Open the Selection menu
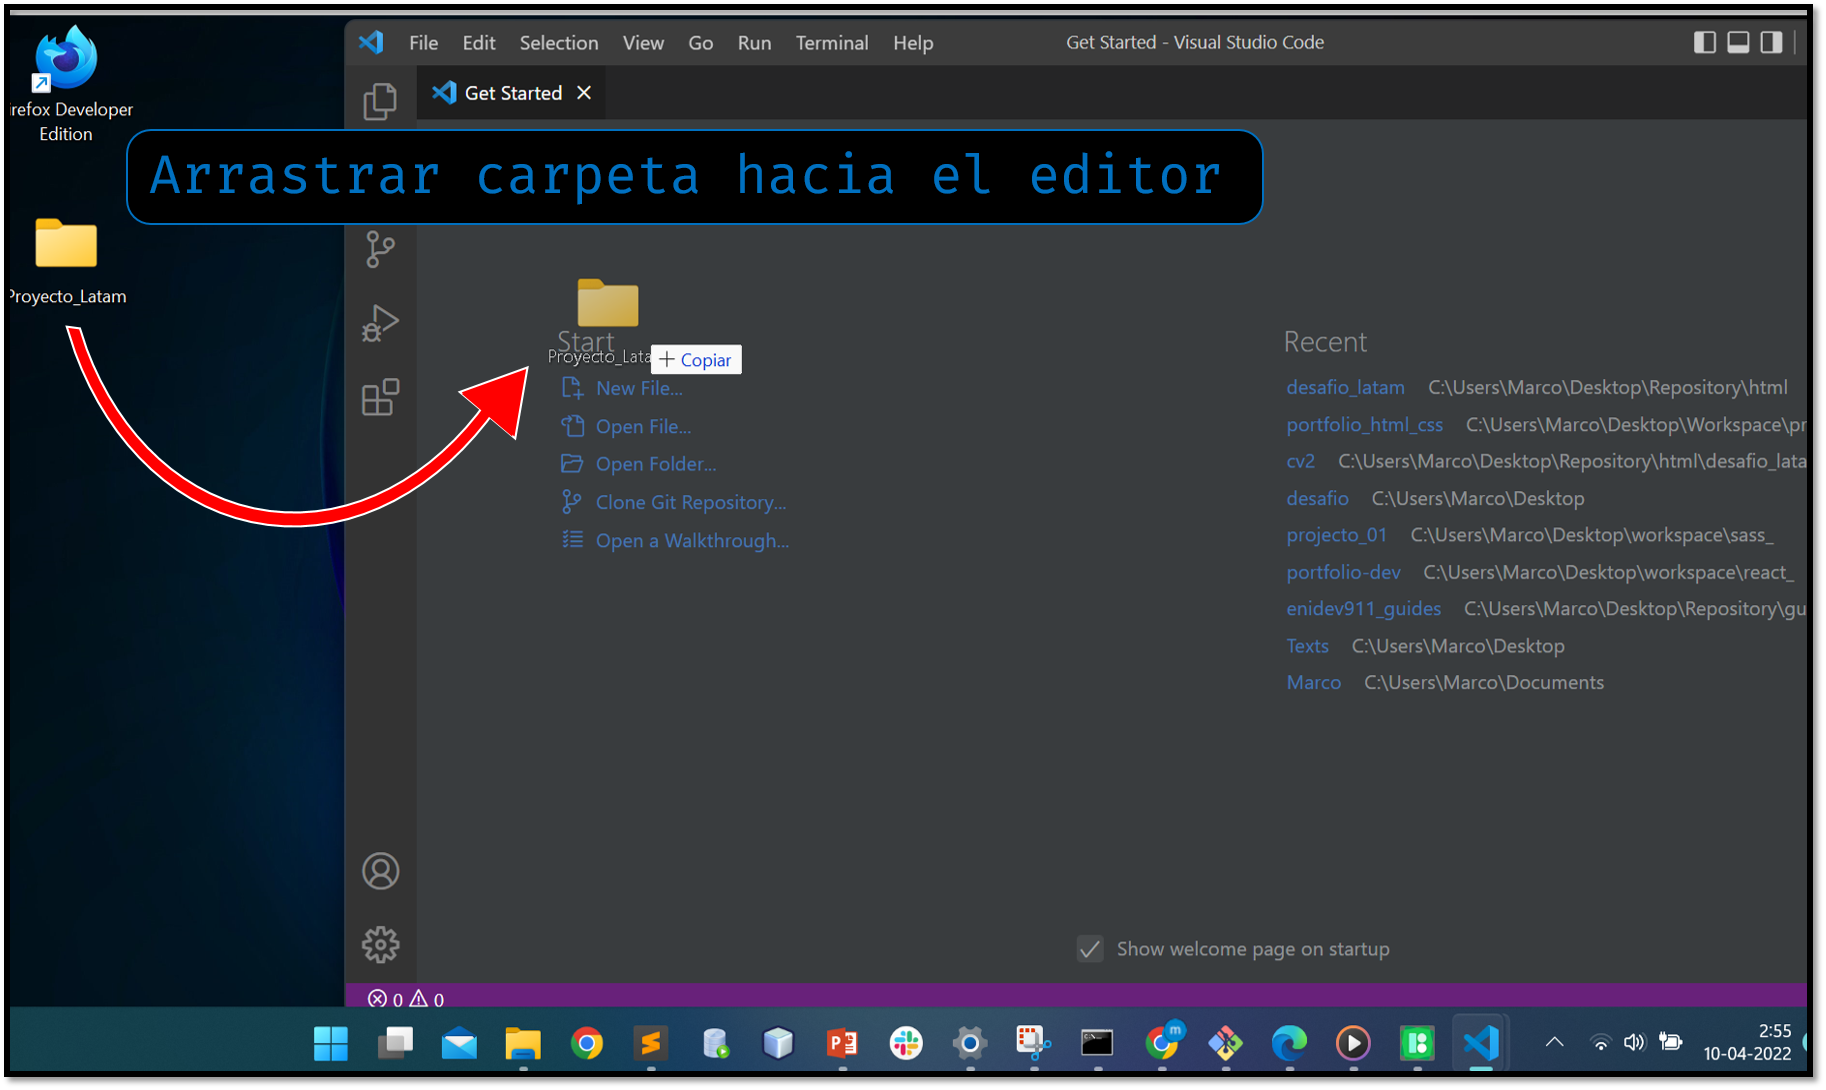This screenshot has height=1090, width=1826. click(x=559, y=43)
